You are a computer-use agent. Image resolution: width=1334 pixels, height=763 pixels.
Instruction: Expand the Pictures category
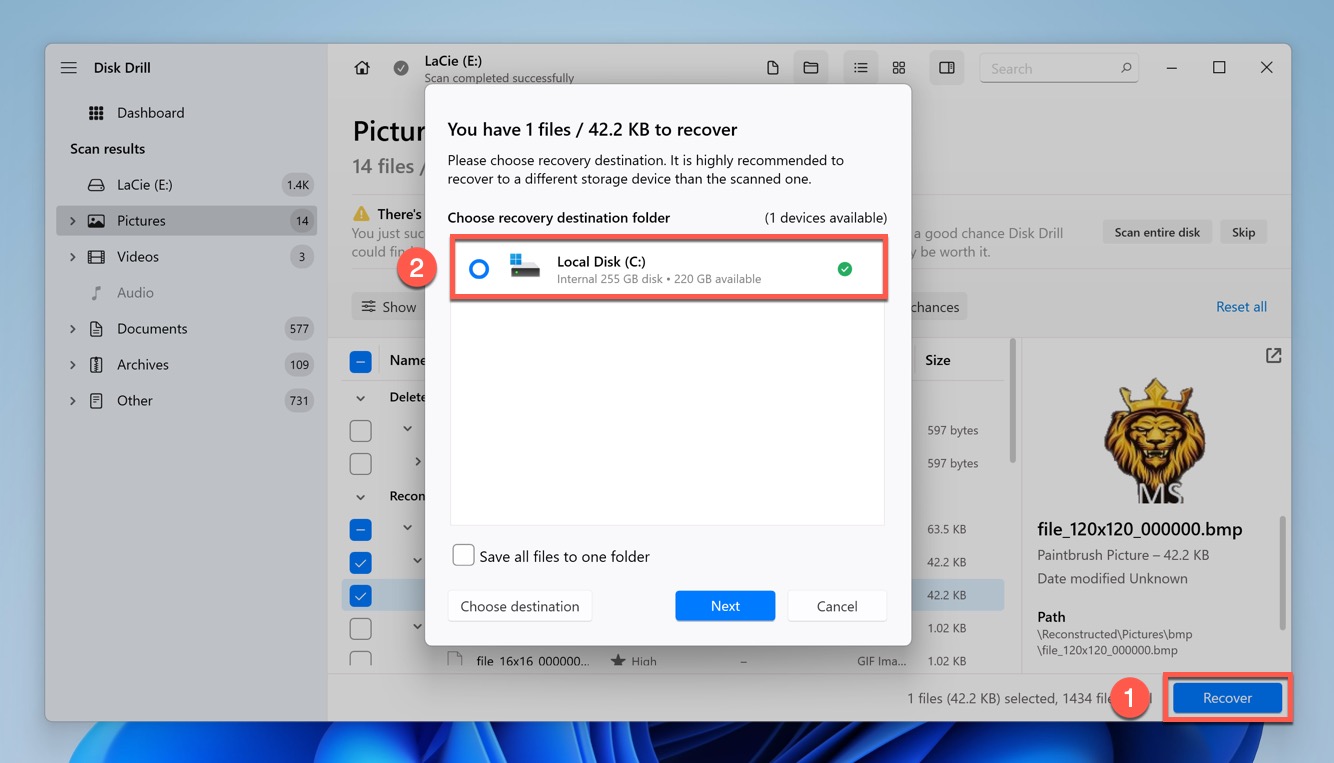pyautogui.click(x=72, y=221)
